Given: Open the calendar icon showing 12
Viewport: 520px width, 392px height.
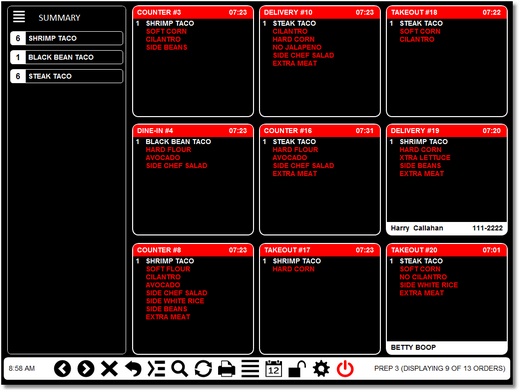Looking at the screenshot, I should (274, 369).
